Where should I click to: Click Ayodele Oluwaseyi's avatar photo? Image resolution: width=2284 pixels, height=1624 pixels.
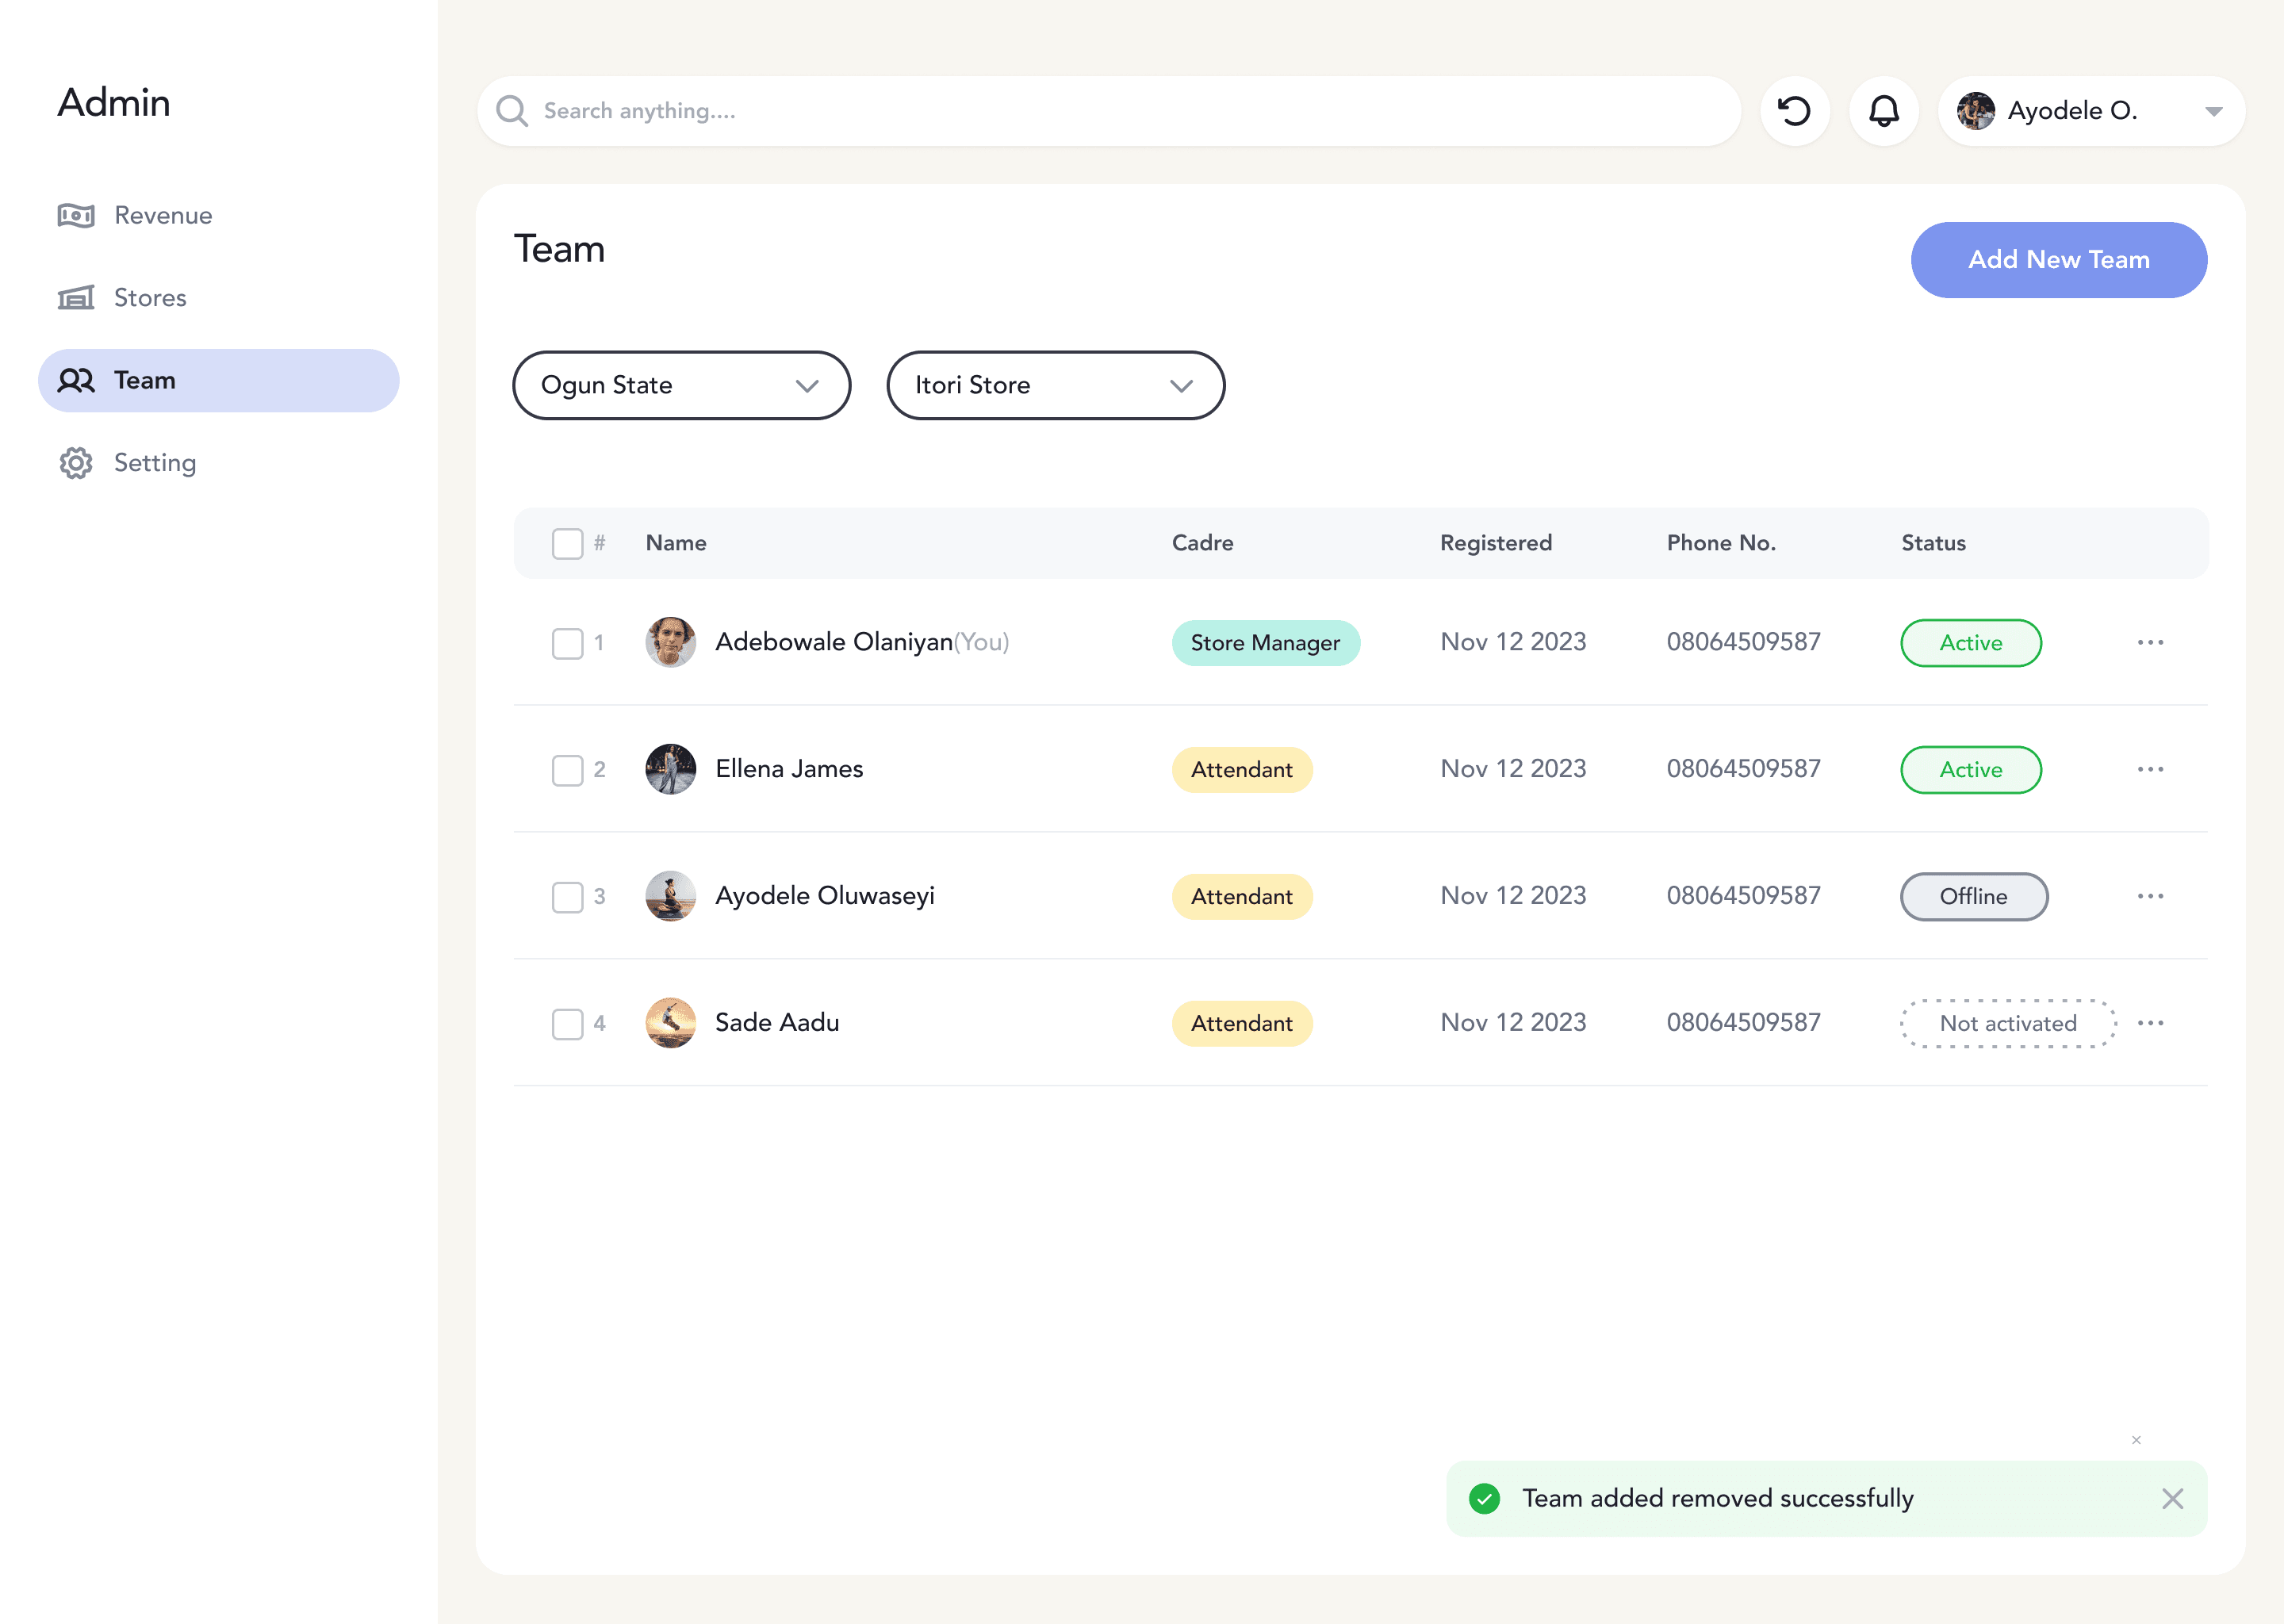tap(670, 896)
